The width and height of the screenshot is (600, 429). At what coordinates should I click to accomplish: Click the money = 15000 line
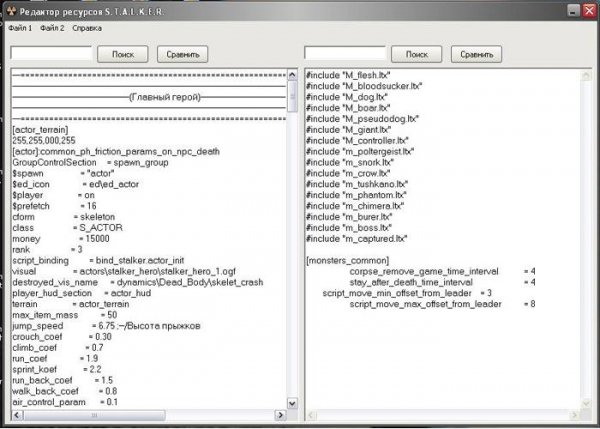coord(61,238)
